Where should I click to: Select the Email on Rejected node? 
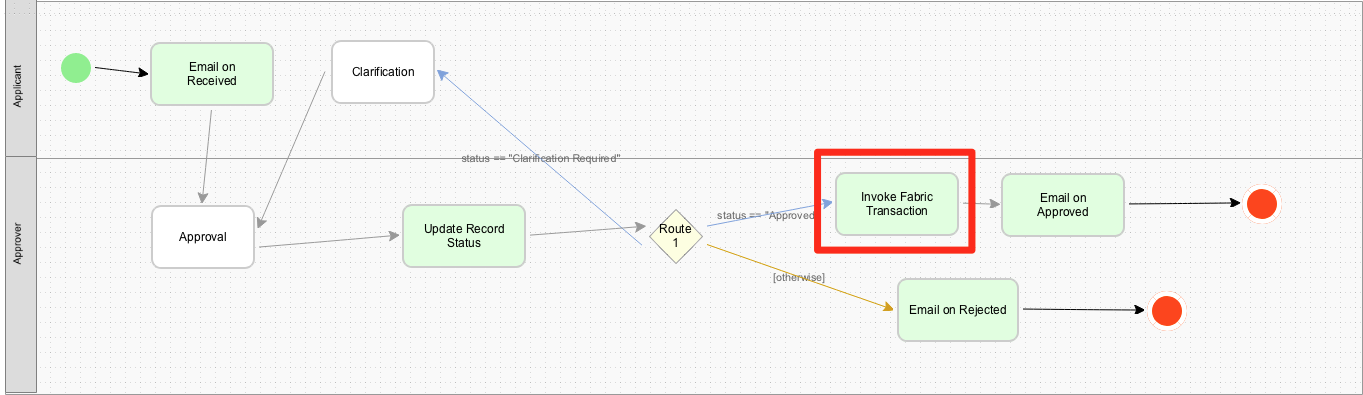pyautogui.click(x=958, y=310)
